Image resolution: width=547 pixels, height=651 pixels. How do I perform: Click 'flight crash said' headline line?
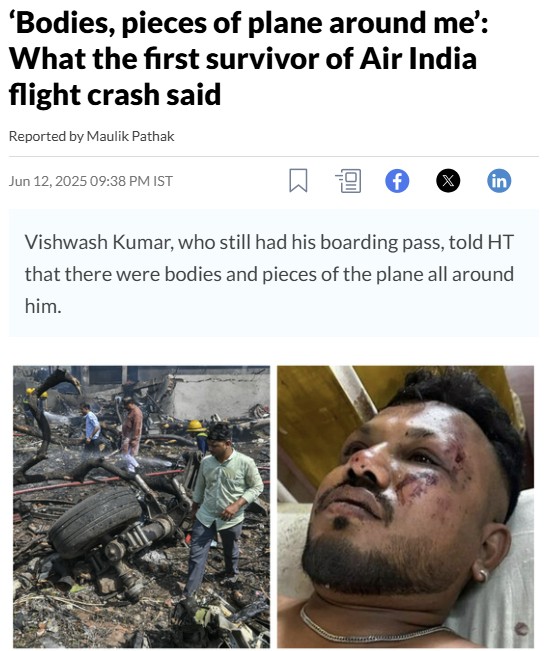[115, 95]
